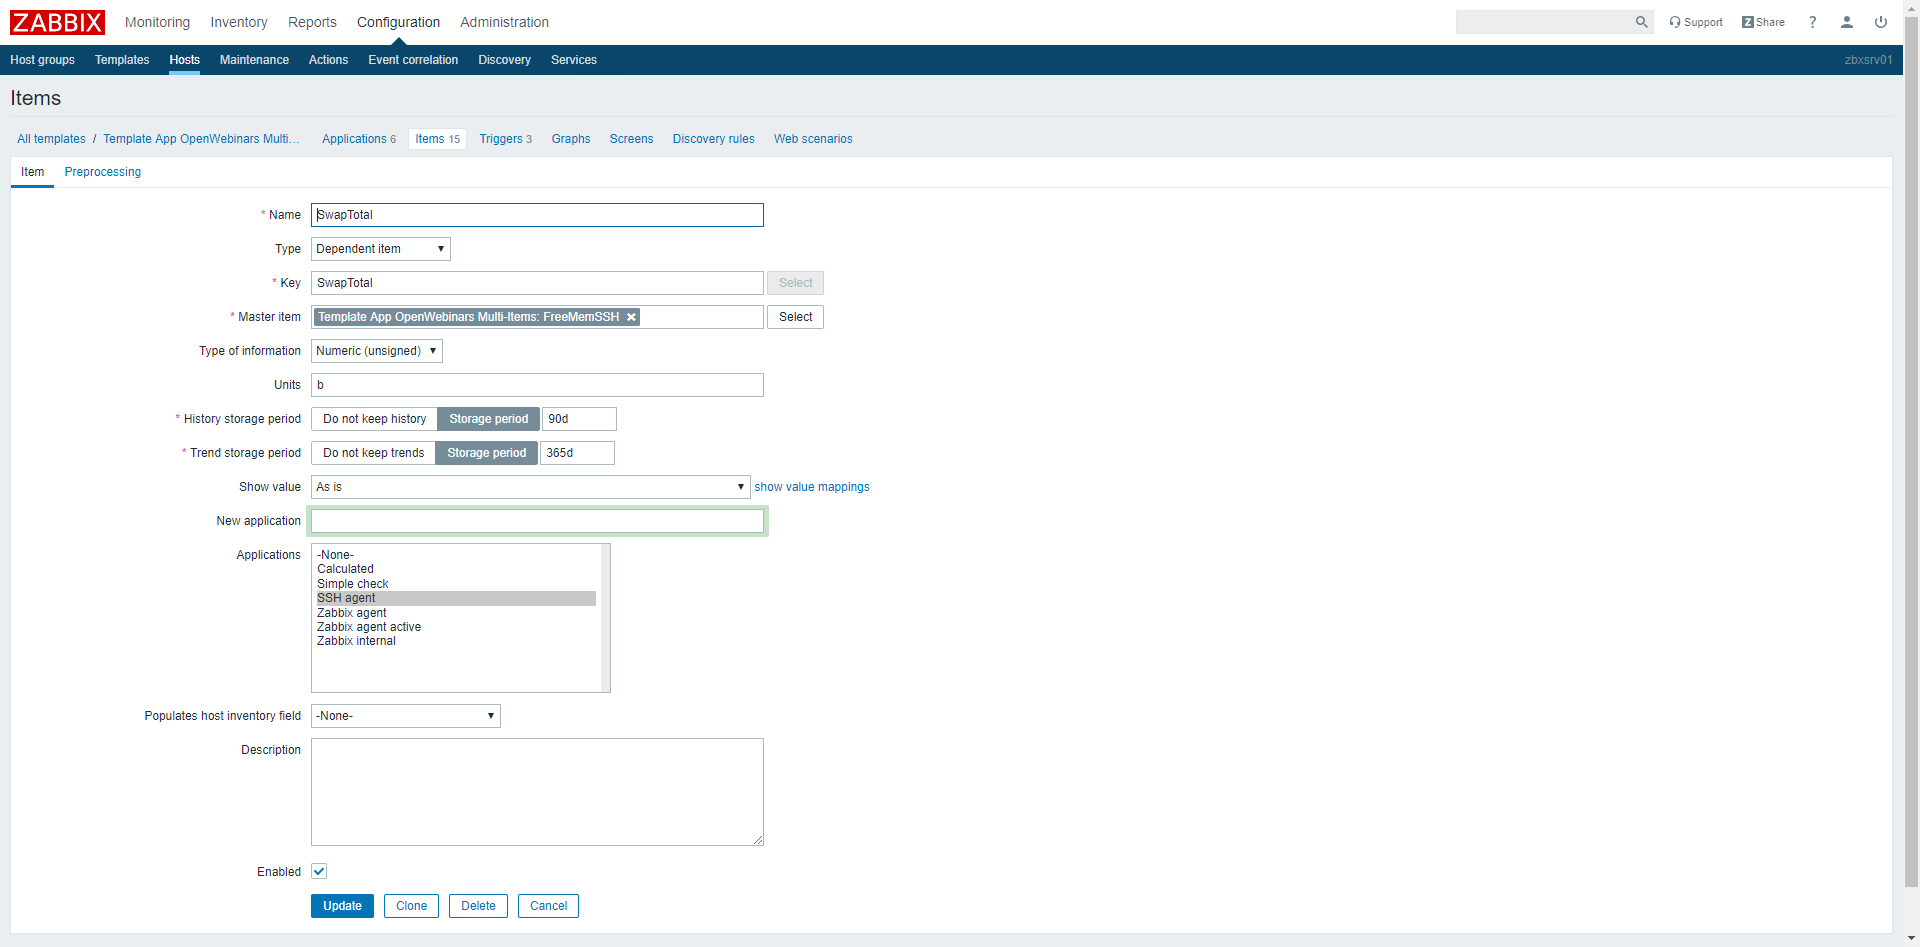Open the user profile icon
Image resolution: width=1920 pixels, height=947 pixels.
[1847, 22]
